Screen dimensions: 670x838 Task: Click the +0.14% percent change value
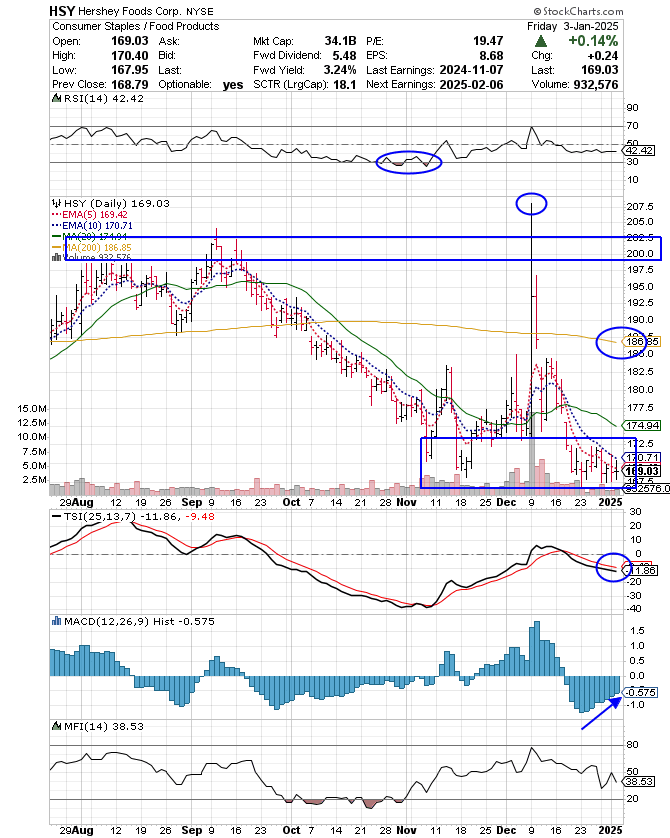(x=593, y=41)
